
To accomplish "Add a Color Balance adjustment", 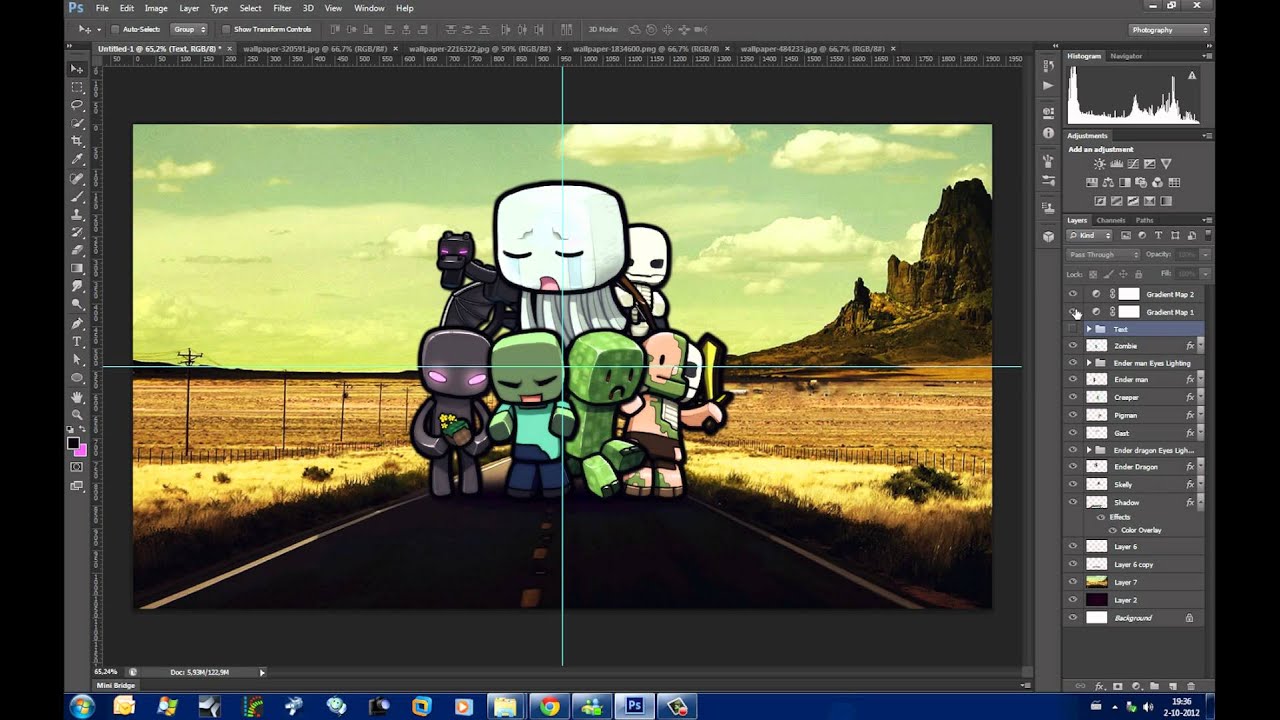I will (1109, 183).
